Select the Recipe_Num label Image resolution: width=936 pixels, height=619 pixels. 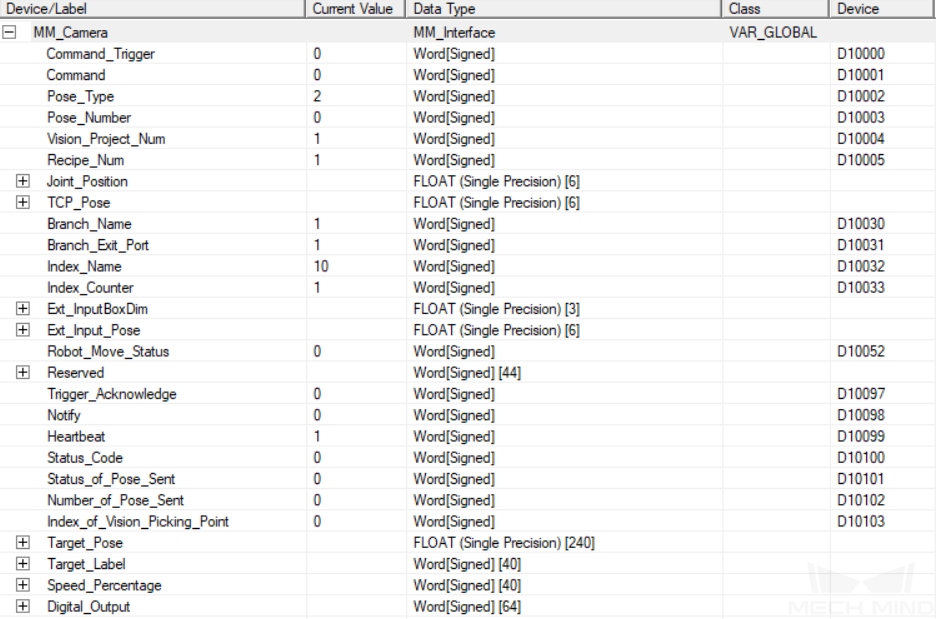[x=85, y=160]
